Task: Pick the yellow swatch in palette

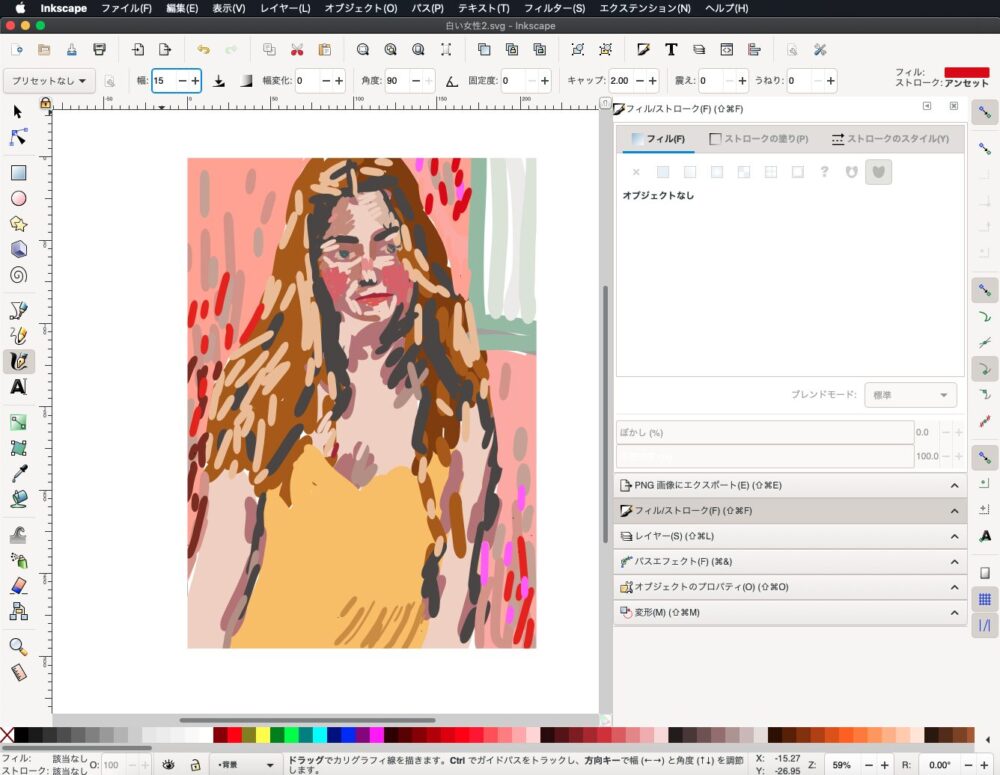Action: coord(263,735)
